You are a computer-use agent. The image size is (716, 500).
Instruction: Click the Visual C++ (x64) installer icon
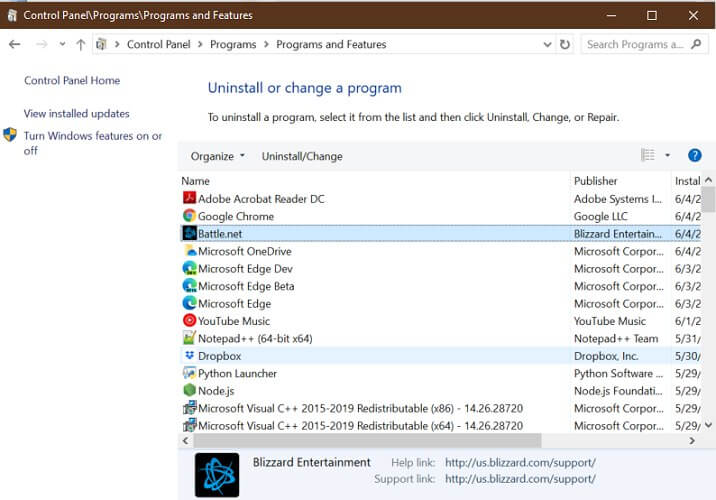coord(189,425)
